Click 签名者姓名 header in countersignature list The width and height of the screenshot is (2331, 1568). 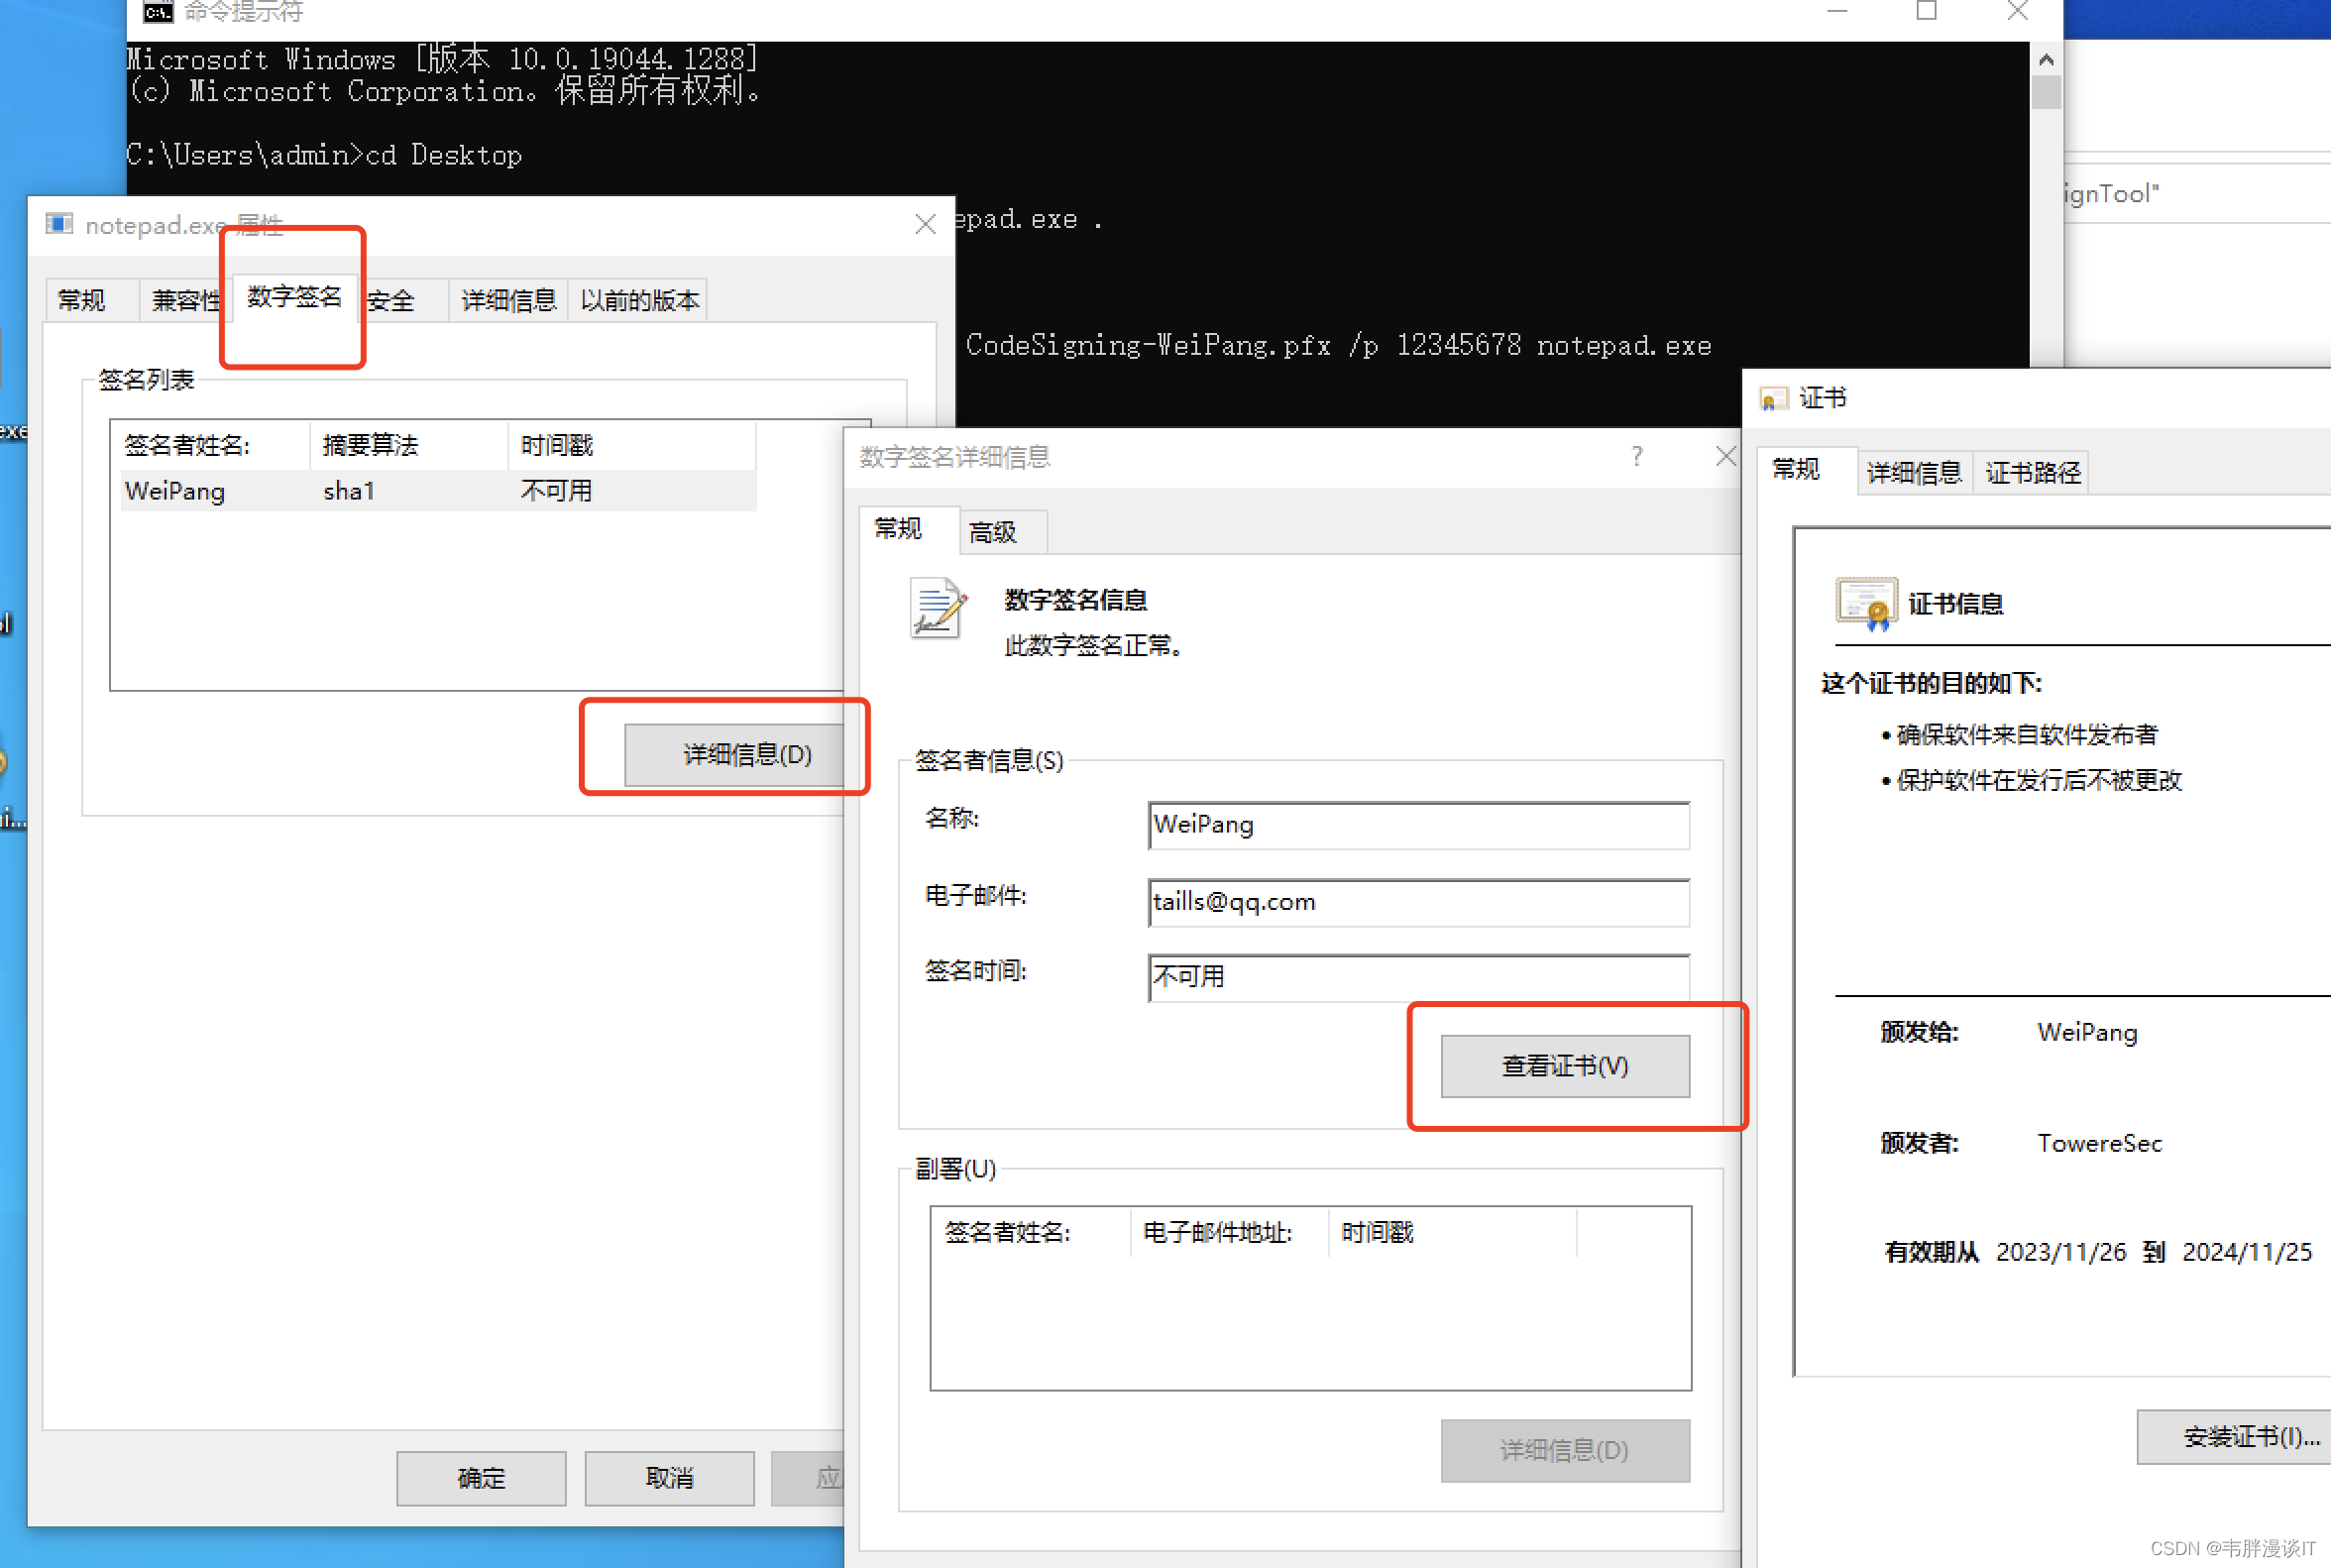[x=1031, y=1232]
